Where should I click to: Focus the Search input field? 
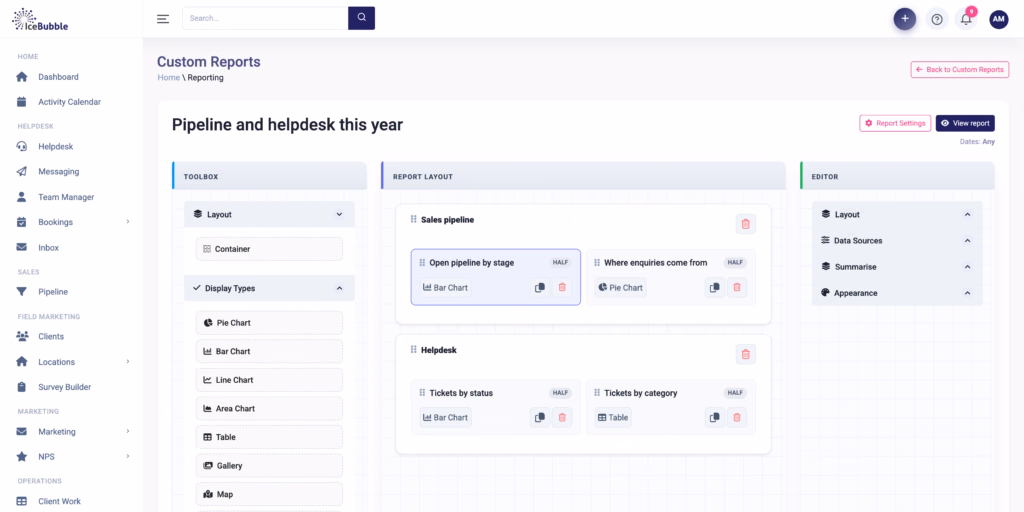click(x=265, y=18)
